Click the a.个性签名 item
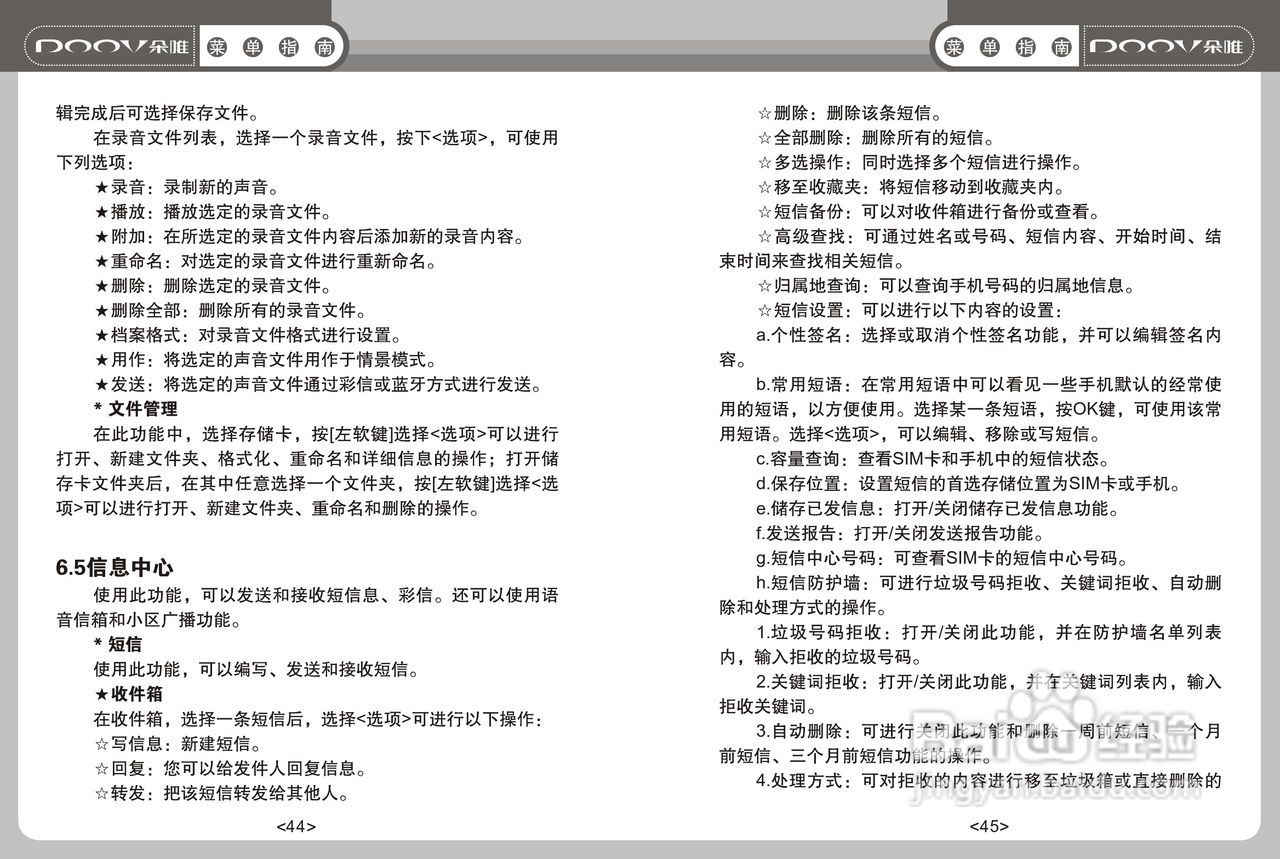The image size is (1280, 859). tap(970, 348)
